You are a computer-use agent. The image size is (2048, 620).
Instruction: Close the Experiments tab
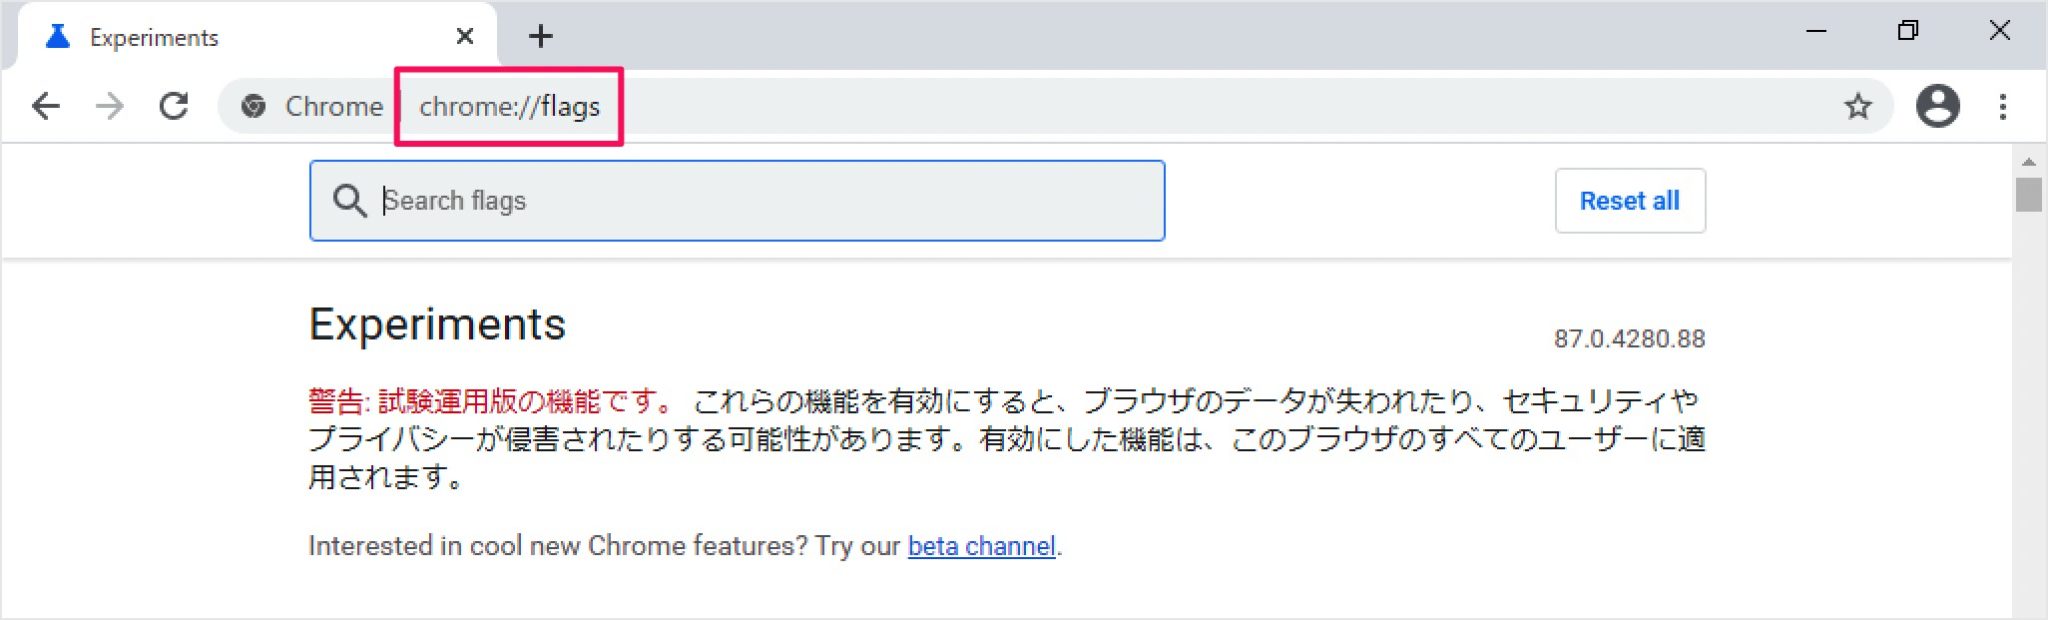coord(464,37)
